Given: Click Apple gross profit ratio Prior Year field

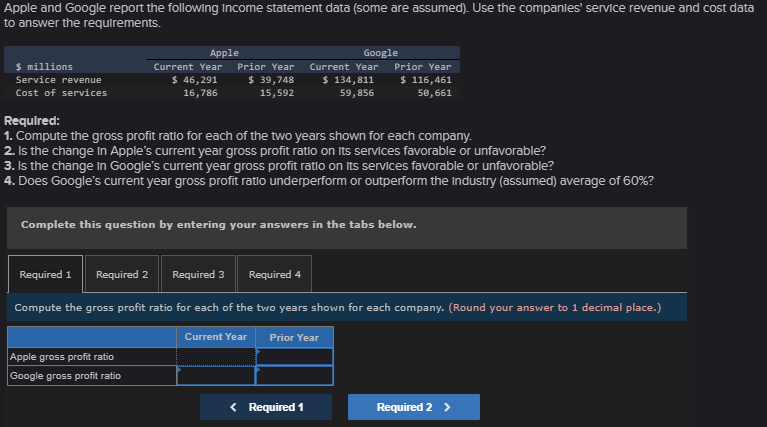Looking at the screenshot, I should (x=294, y=357).
